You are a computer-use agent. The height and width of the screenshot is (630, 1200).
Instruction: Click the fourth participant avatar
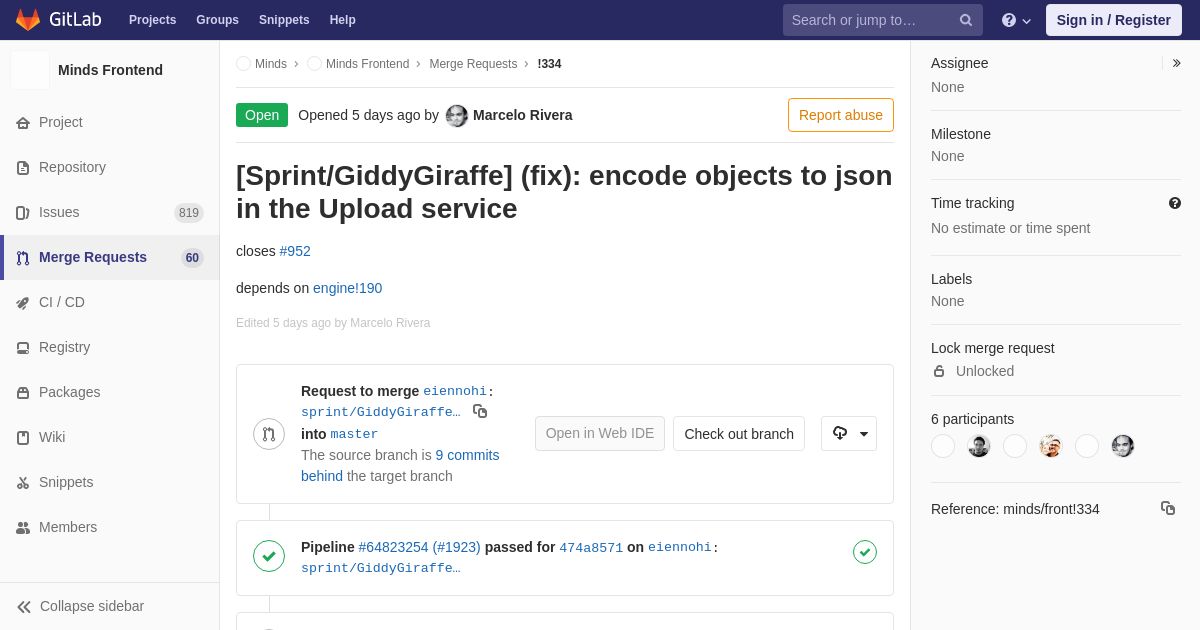click(x=1051, y=446)
